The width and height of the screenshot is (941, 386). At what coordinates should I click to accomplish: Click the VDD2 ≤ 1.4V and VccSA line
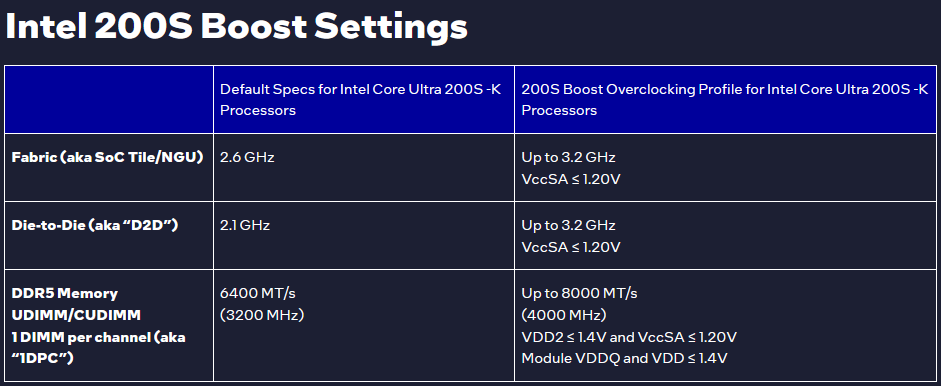(x=629, y=337)
